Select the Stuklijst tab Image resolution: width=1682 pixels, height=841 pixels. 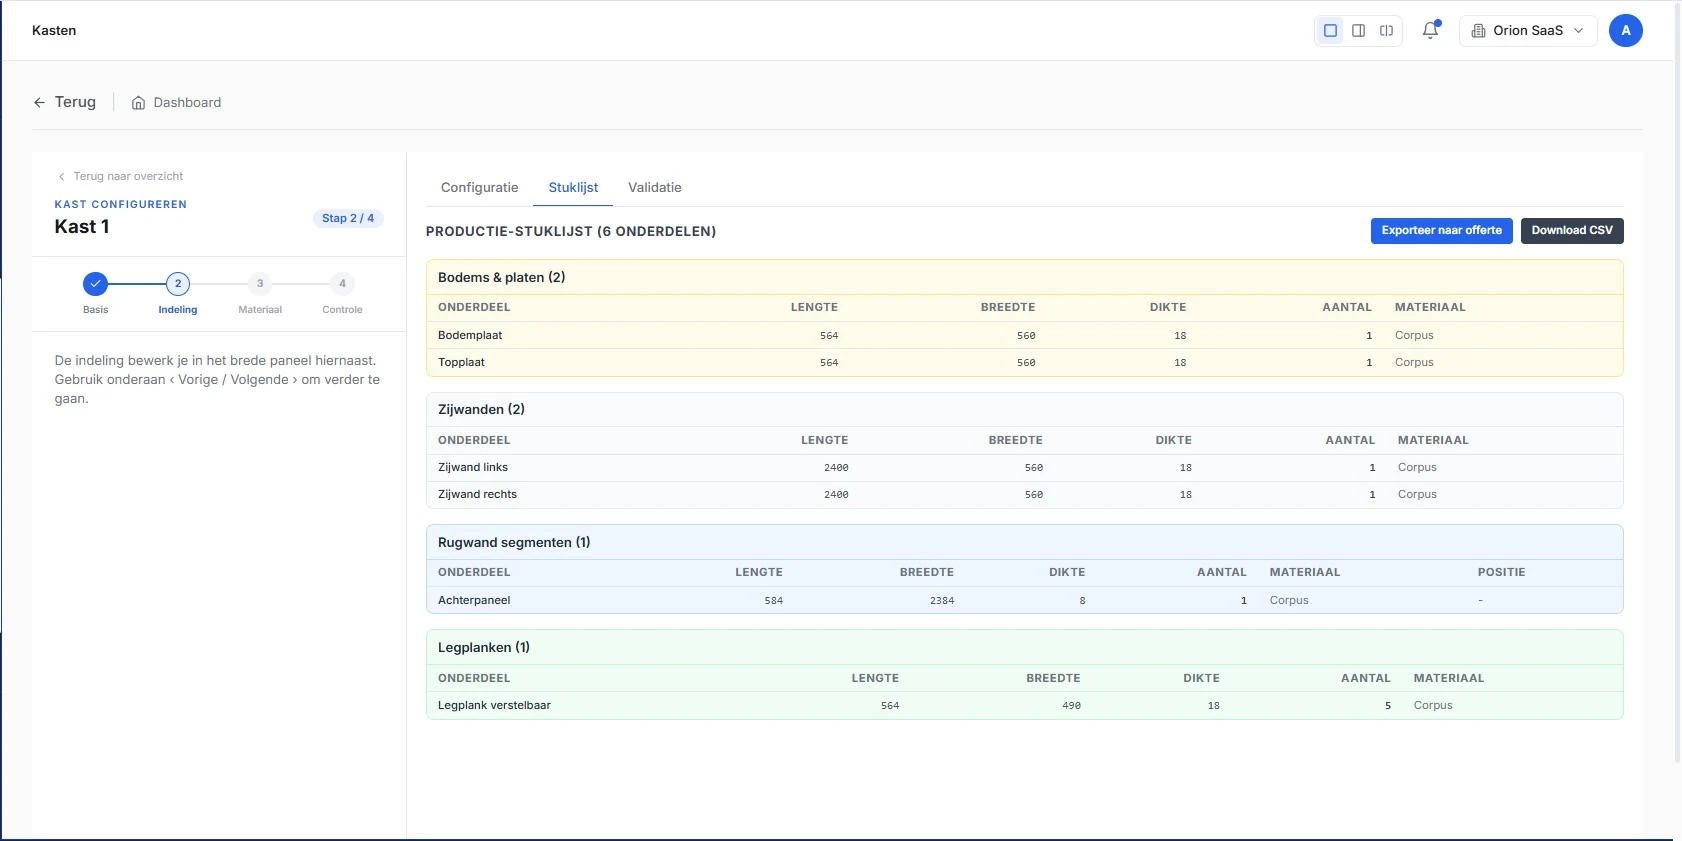573,187
